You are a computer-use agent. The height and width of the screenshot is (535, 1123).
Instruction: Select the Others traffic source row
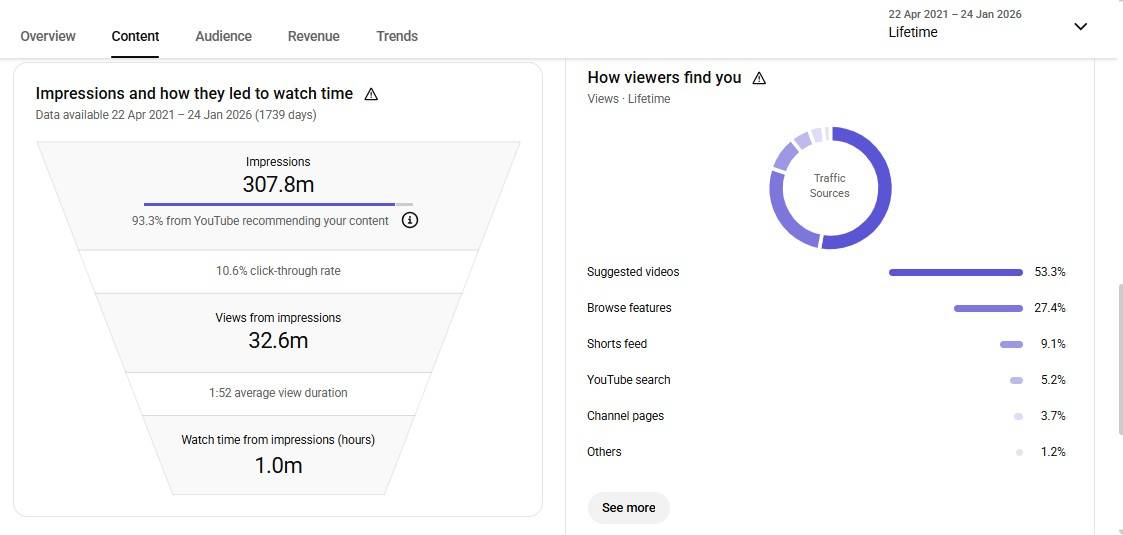(x=604, y=452)
